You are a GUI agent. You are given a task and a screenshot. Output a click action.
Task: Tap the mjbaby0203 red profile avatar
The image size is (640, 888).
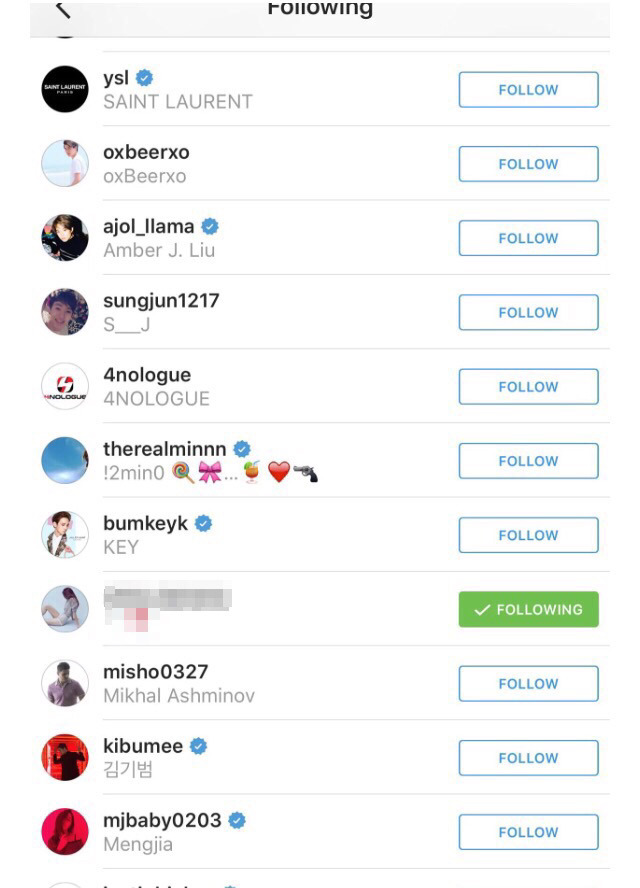point(65,831)
